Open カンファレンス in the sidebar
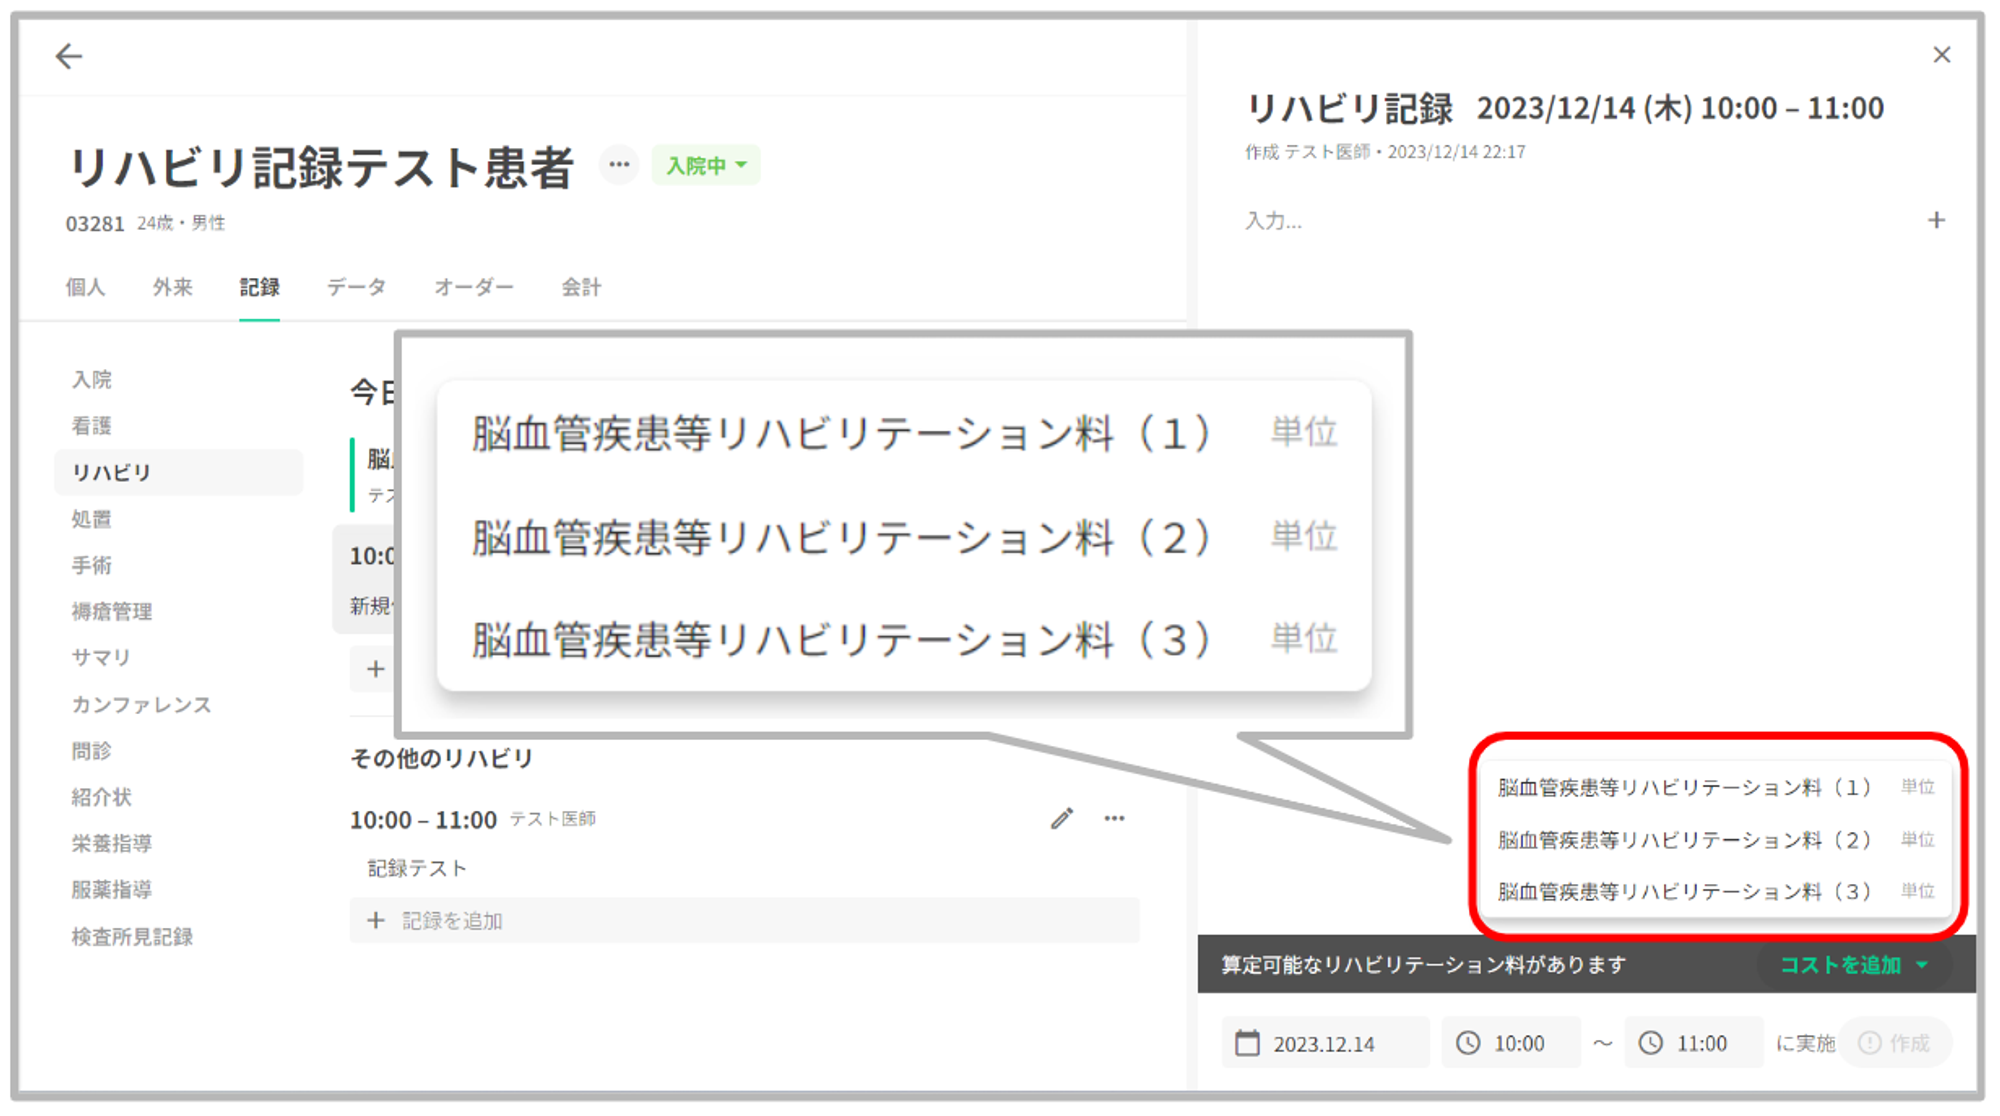The width and height of the screenshot is (2000, 1116). tap(141, 705)
